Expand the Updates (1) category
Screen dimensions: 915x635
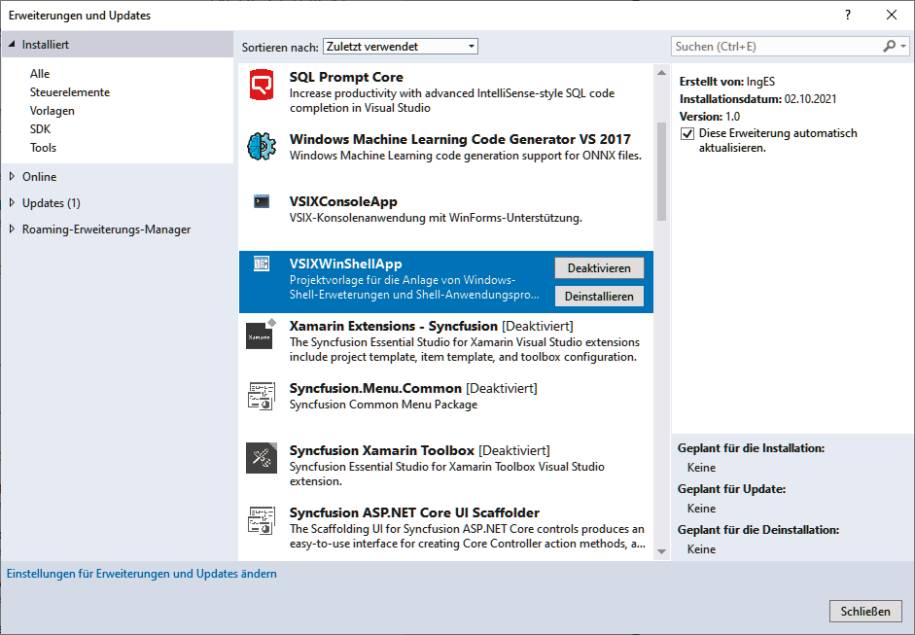(12, 203)
